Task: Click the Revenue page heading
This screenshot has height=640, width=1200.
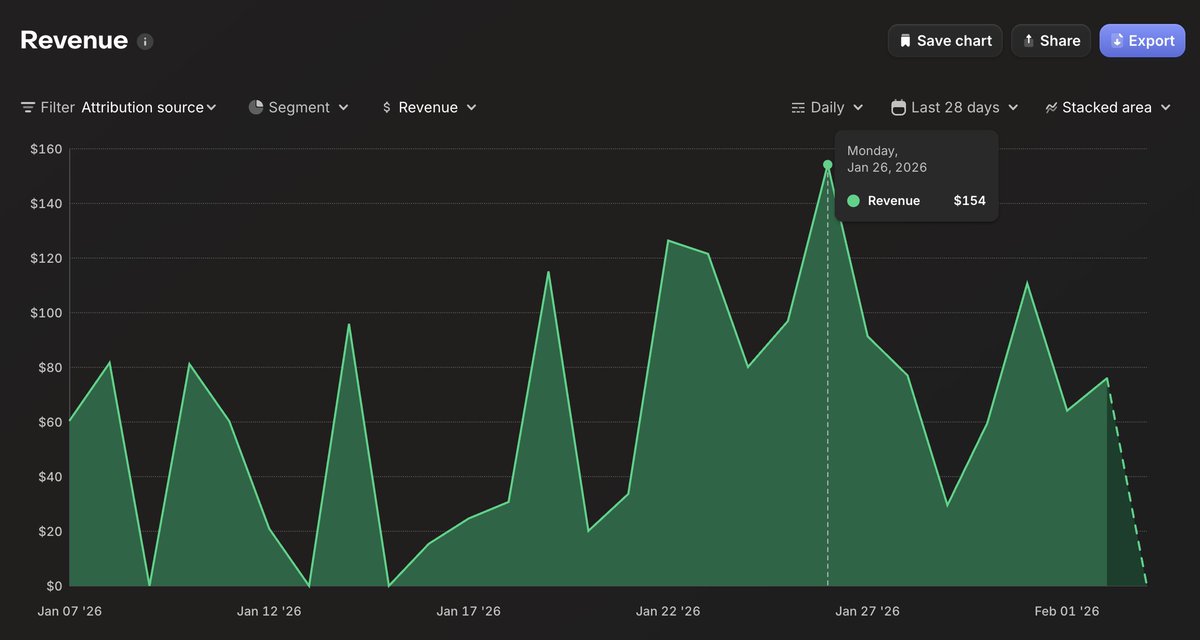Action: (74, 40)
